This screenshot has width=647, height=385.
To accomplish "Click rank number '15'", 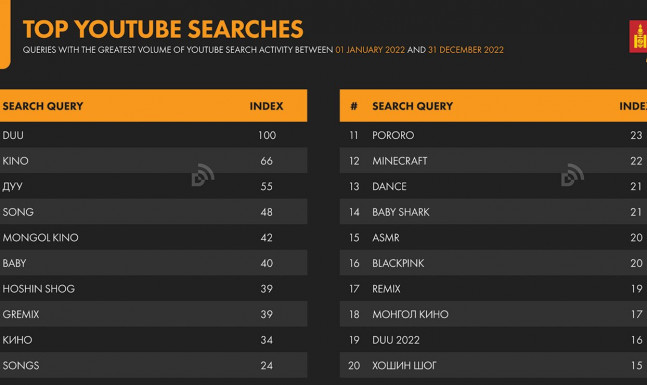I will [x=354, y=237].
